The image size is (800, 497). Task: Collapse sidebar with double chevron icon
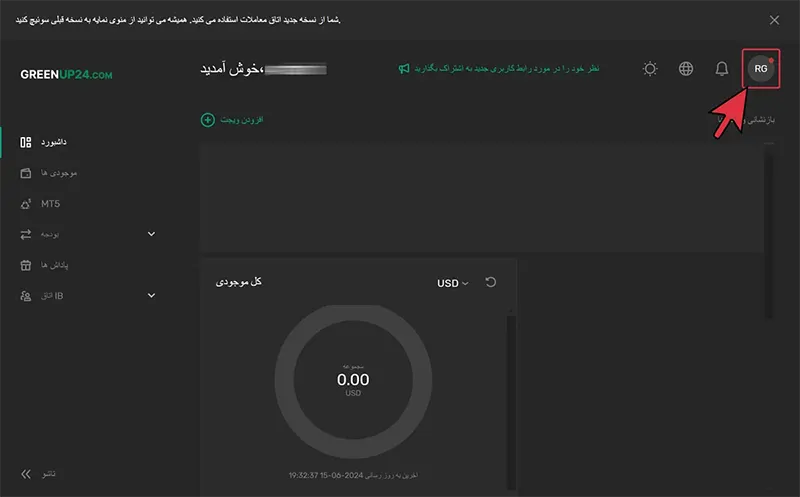[x=26, y=474]
